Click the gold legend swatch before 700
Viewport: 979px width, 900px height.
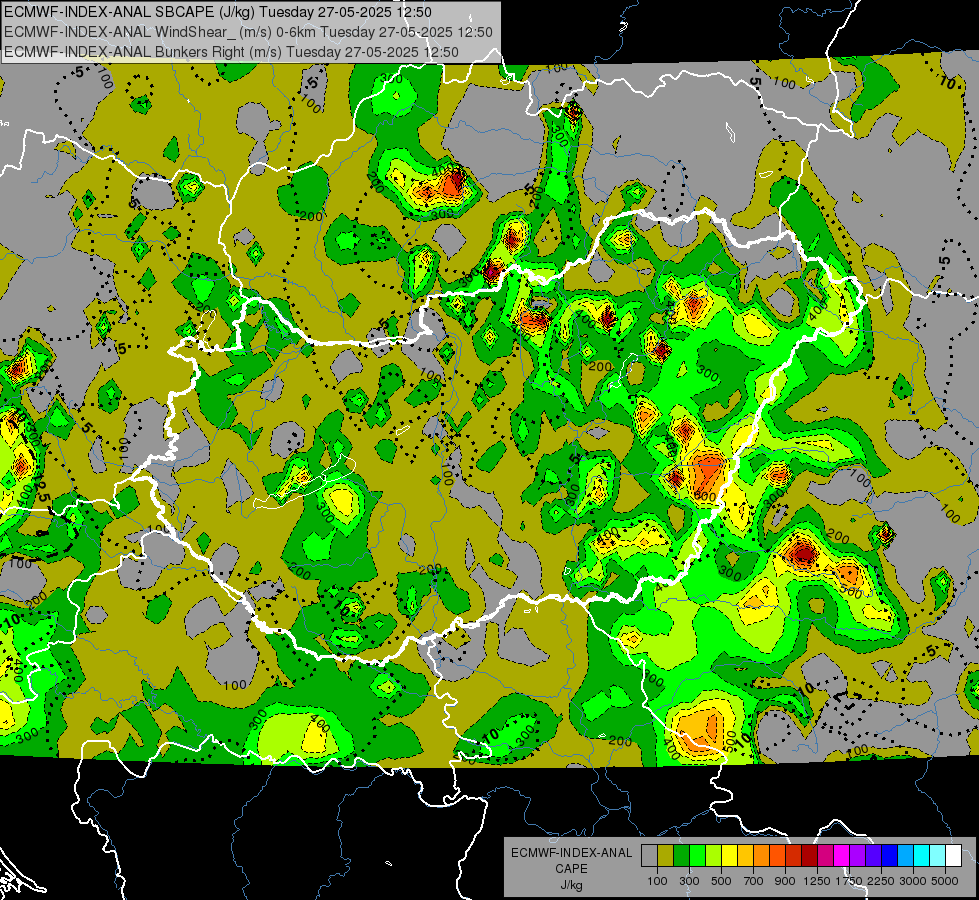(x=745, y=856)
